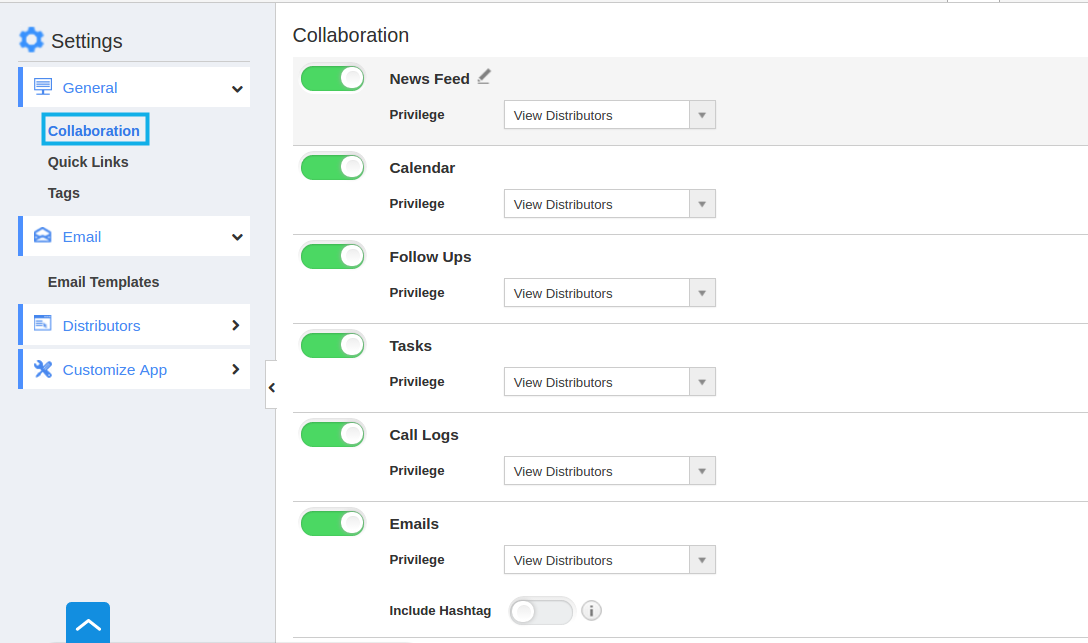Click the Distributors section label
The image size is (1088, 643).
pyautogui.click(x=101, y=325)
